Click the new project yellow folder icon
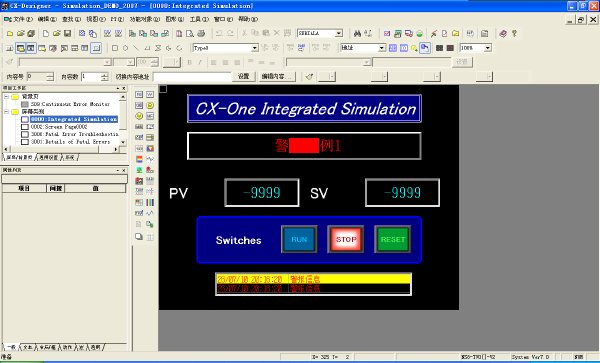Image resolution: width=600 pixels, height=363 pixels. point(10,34)
